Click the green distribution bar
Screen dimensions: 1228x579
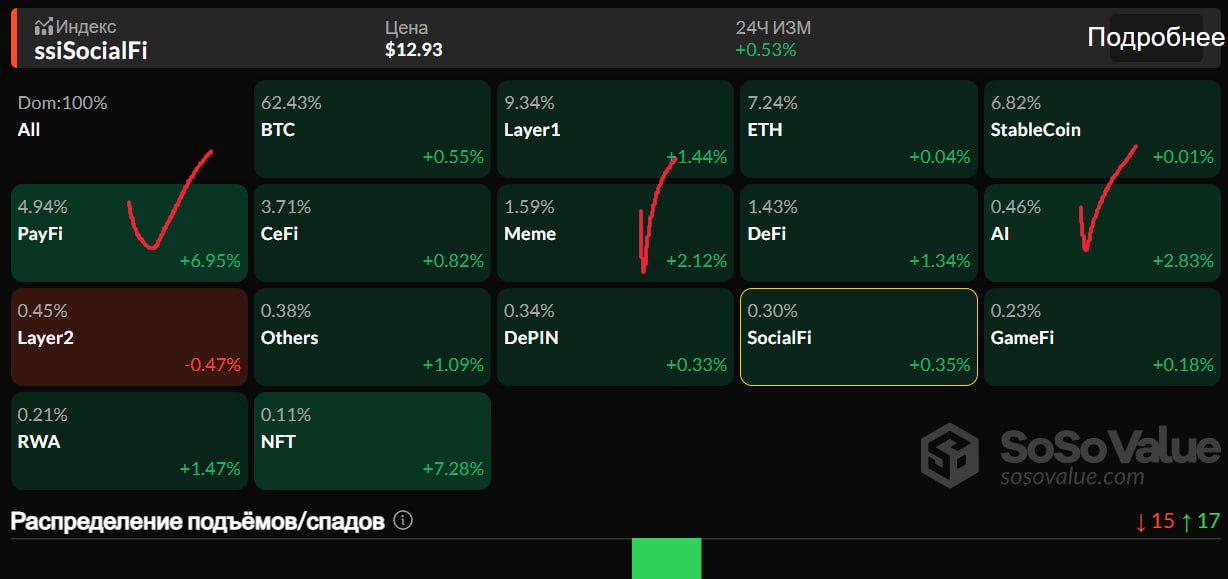point(666,559)
